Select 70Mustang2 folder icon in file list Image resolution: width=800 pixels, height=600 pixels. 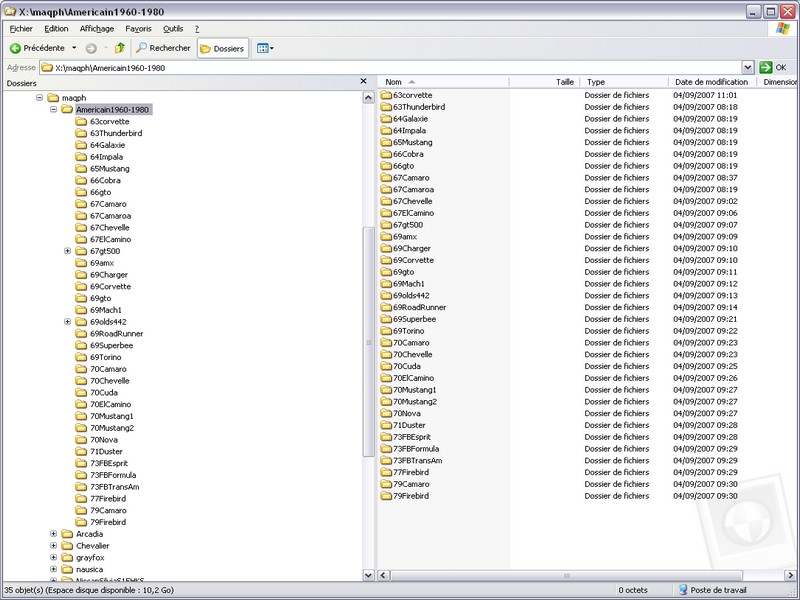point(386,402)
